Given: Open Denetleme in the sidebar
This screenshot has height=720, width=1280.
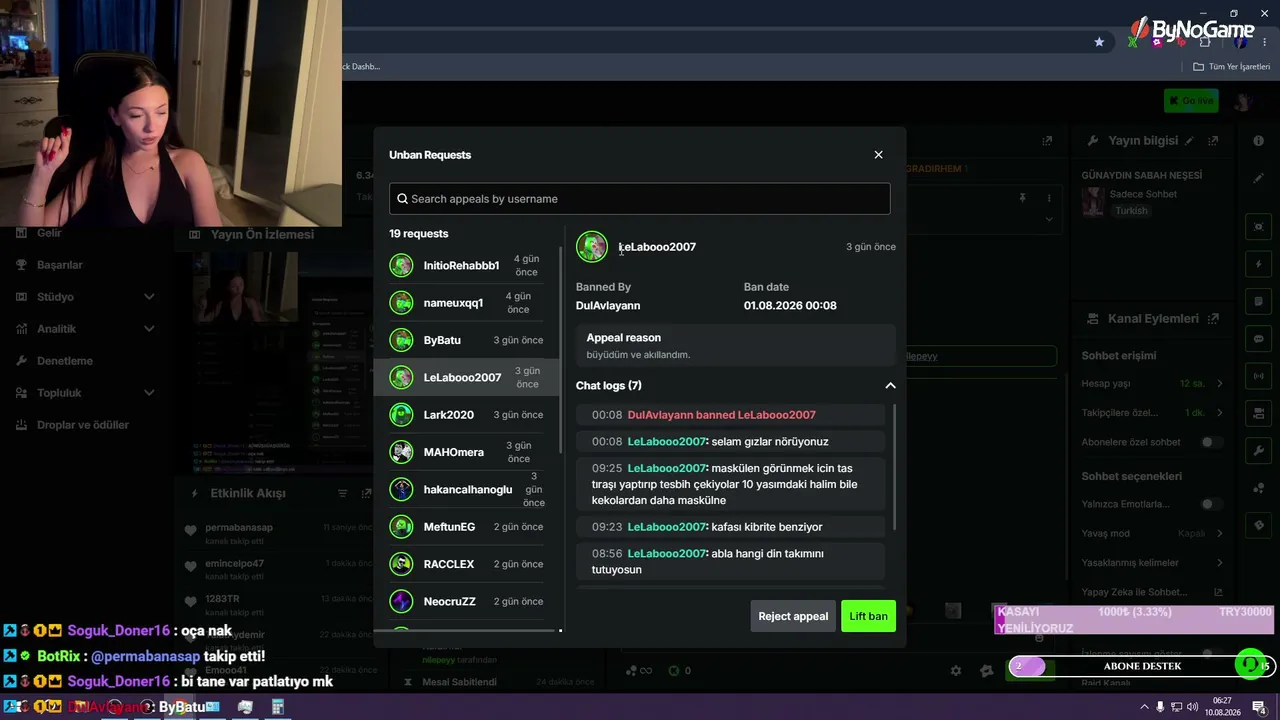Looking at the screenshot, I should [x=65, y=361].
